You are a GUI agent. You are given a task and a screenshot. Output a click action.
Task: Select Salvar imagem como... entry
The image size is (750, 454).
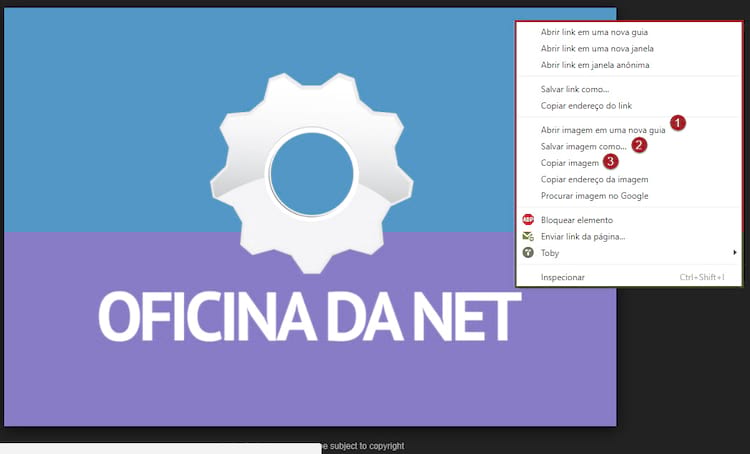tap(582, 146)
